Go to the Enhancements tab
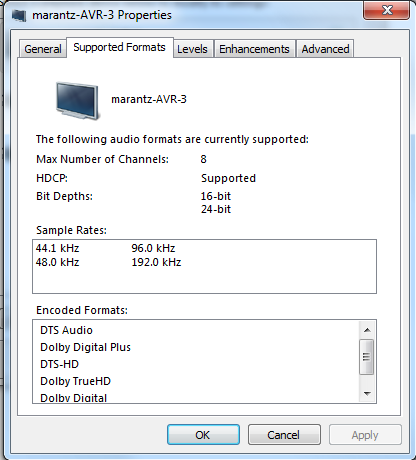 click(254, 49)
